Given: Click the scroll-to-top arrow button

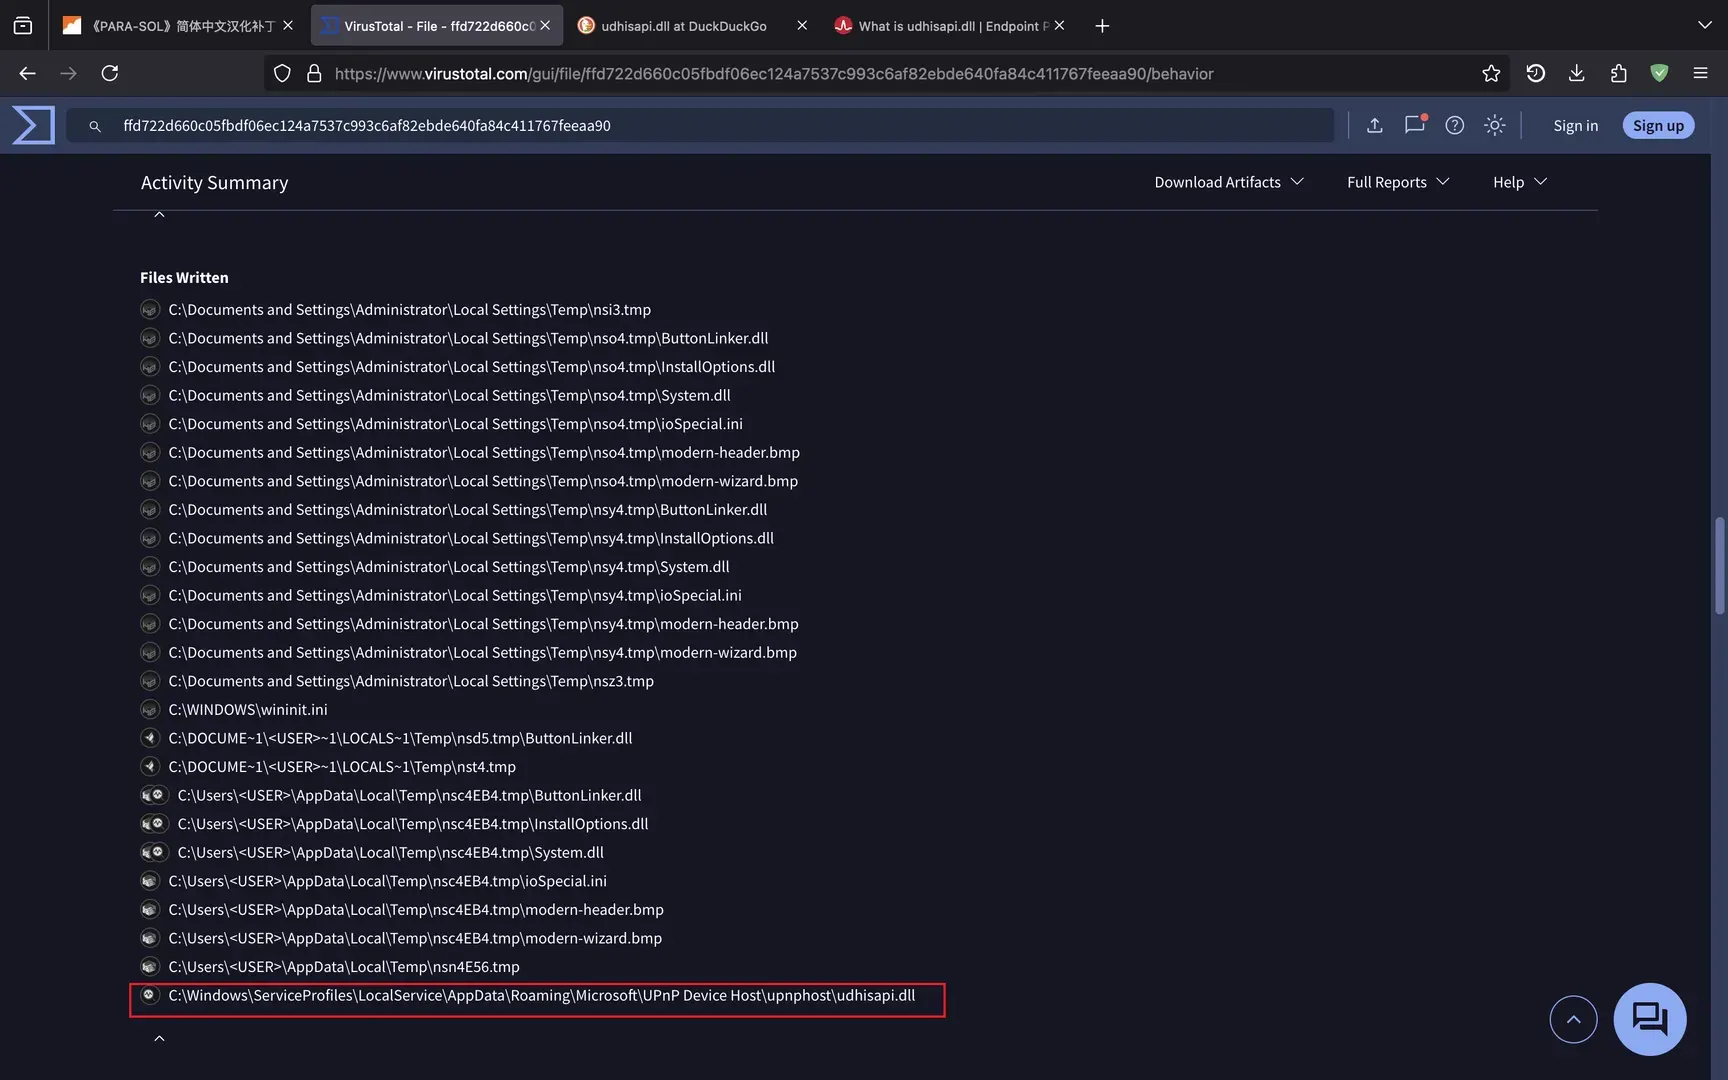Looking at the screenshot, I should 1573,1019.
